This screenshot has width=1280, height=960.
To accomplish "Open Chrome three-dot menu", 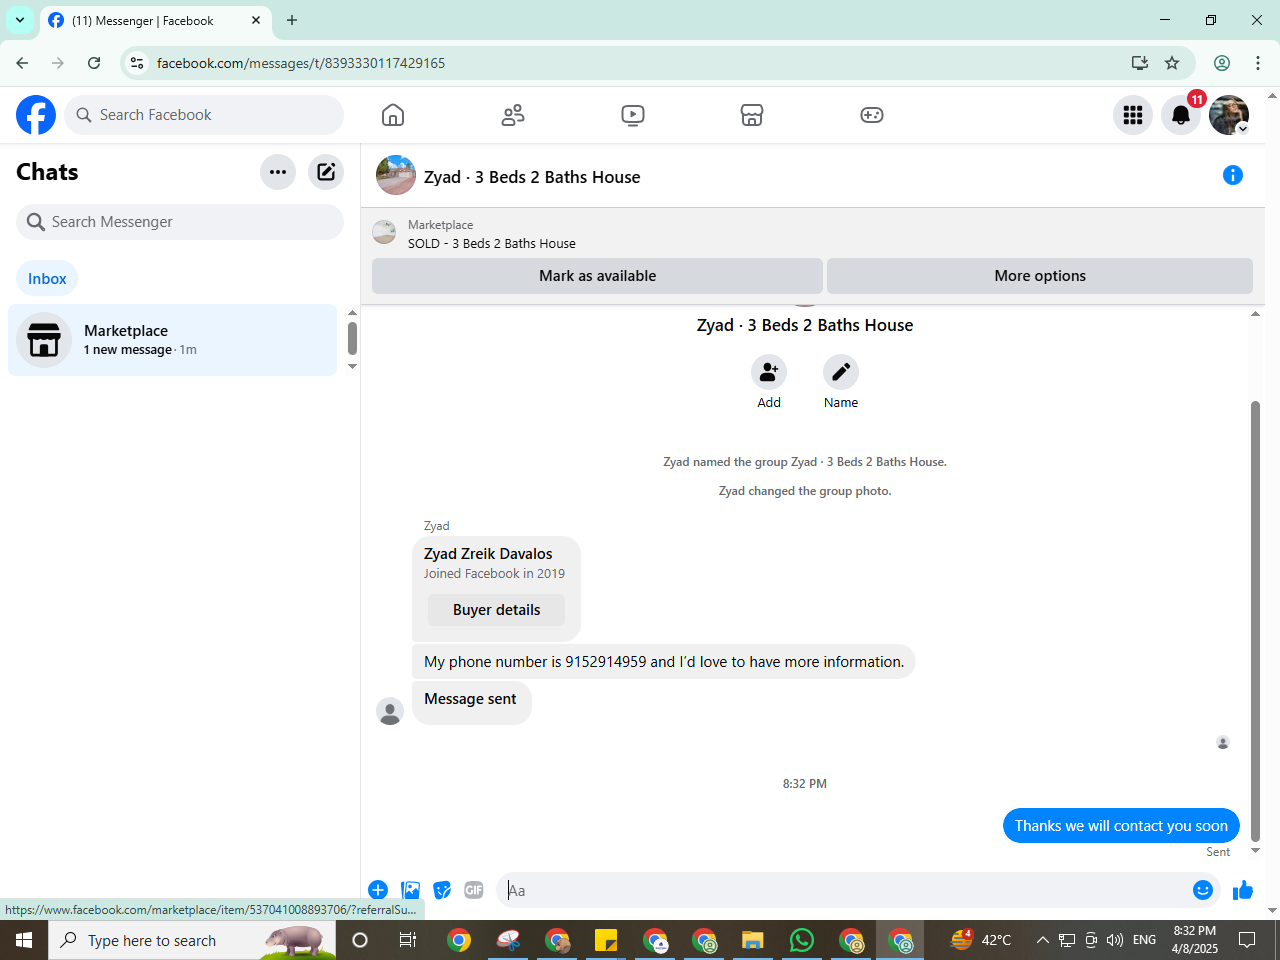I will click(x=1258, y=63).
